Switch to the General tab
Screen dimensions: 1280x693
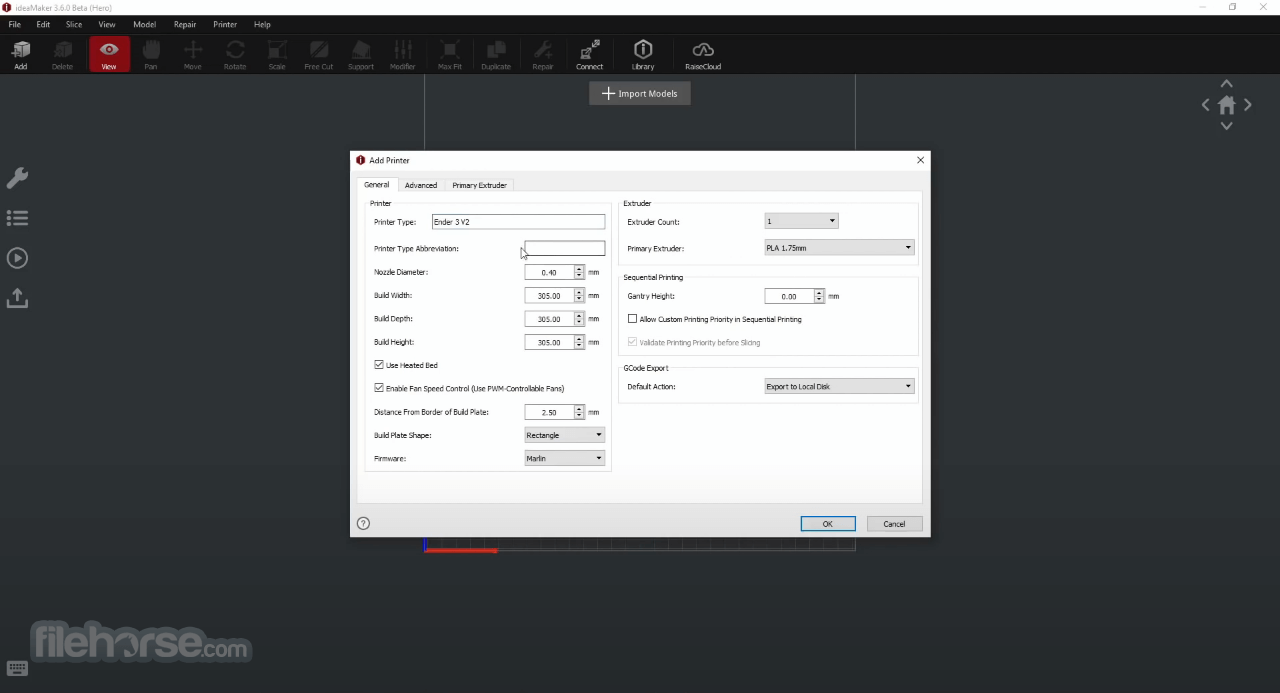click(377, 185)
